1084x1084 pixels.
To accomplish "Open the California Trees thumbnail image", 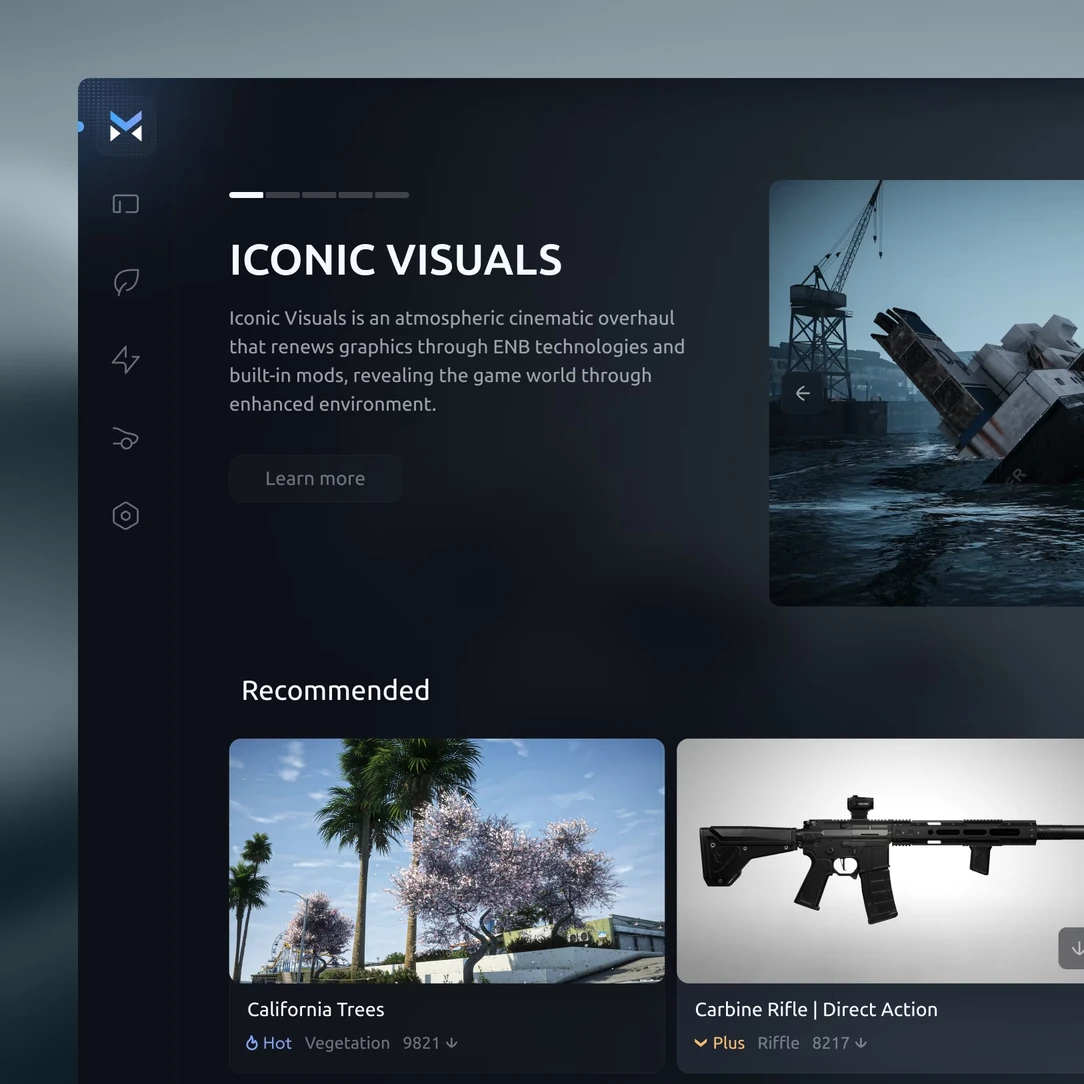I will [x=447, y=861].
